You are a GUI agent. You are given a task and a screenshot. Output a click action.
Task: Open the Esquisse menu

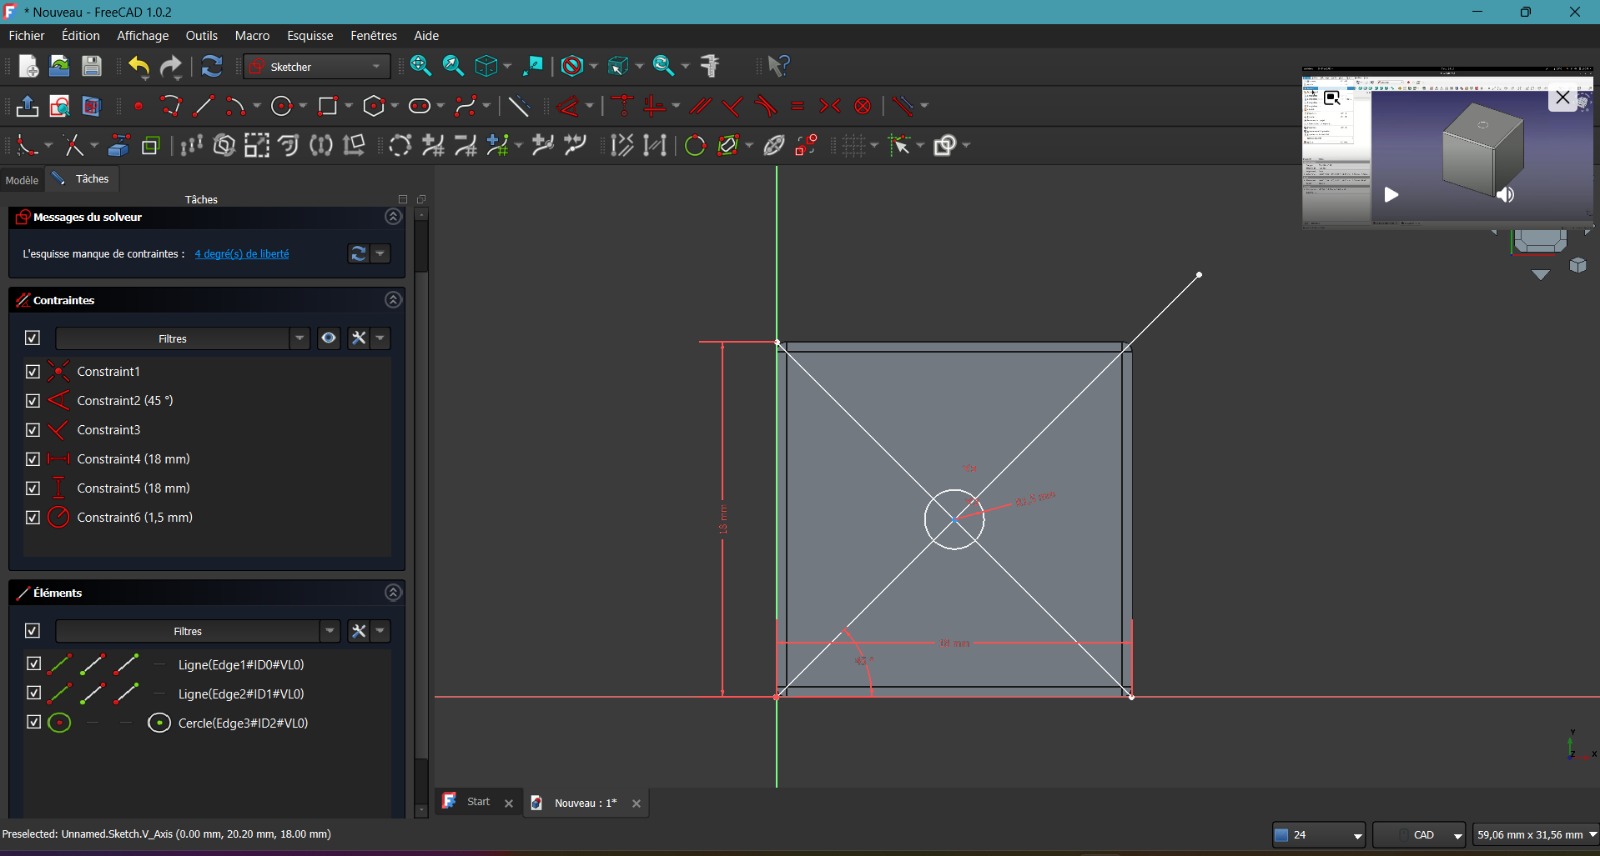[310, 35]
